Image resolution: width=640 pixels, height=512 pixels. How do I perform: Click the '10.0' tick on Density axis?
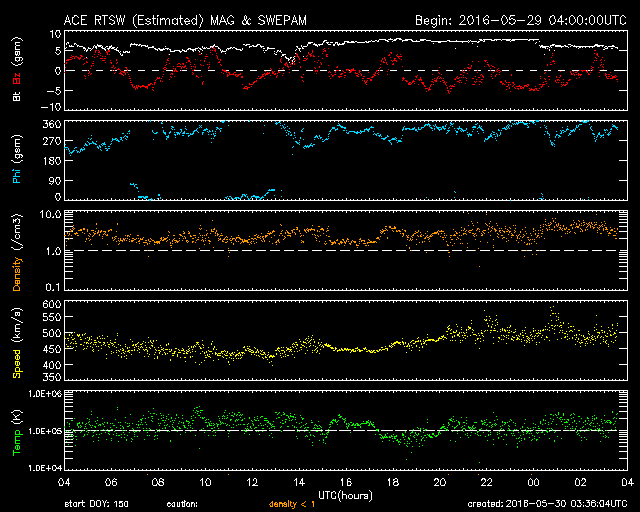50,215
